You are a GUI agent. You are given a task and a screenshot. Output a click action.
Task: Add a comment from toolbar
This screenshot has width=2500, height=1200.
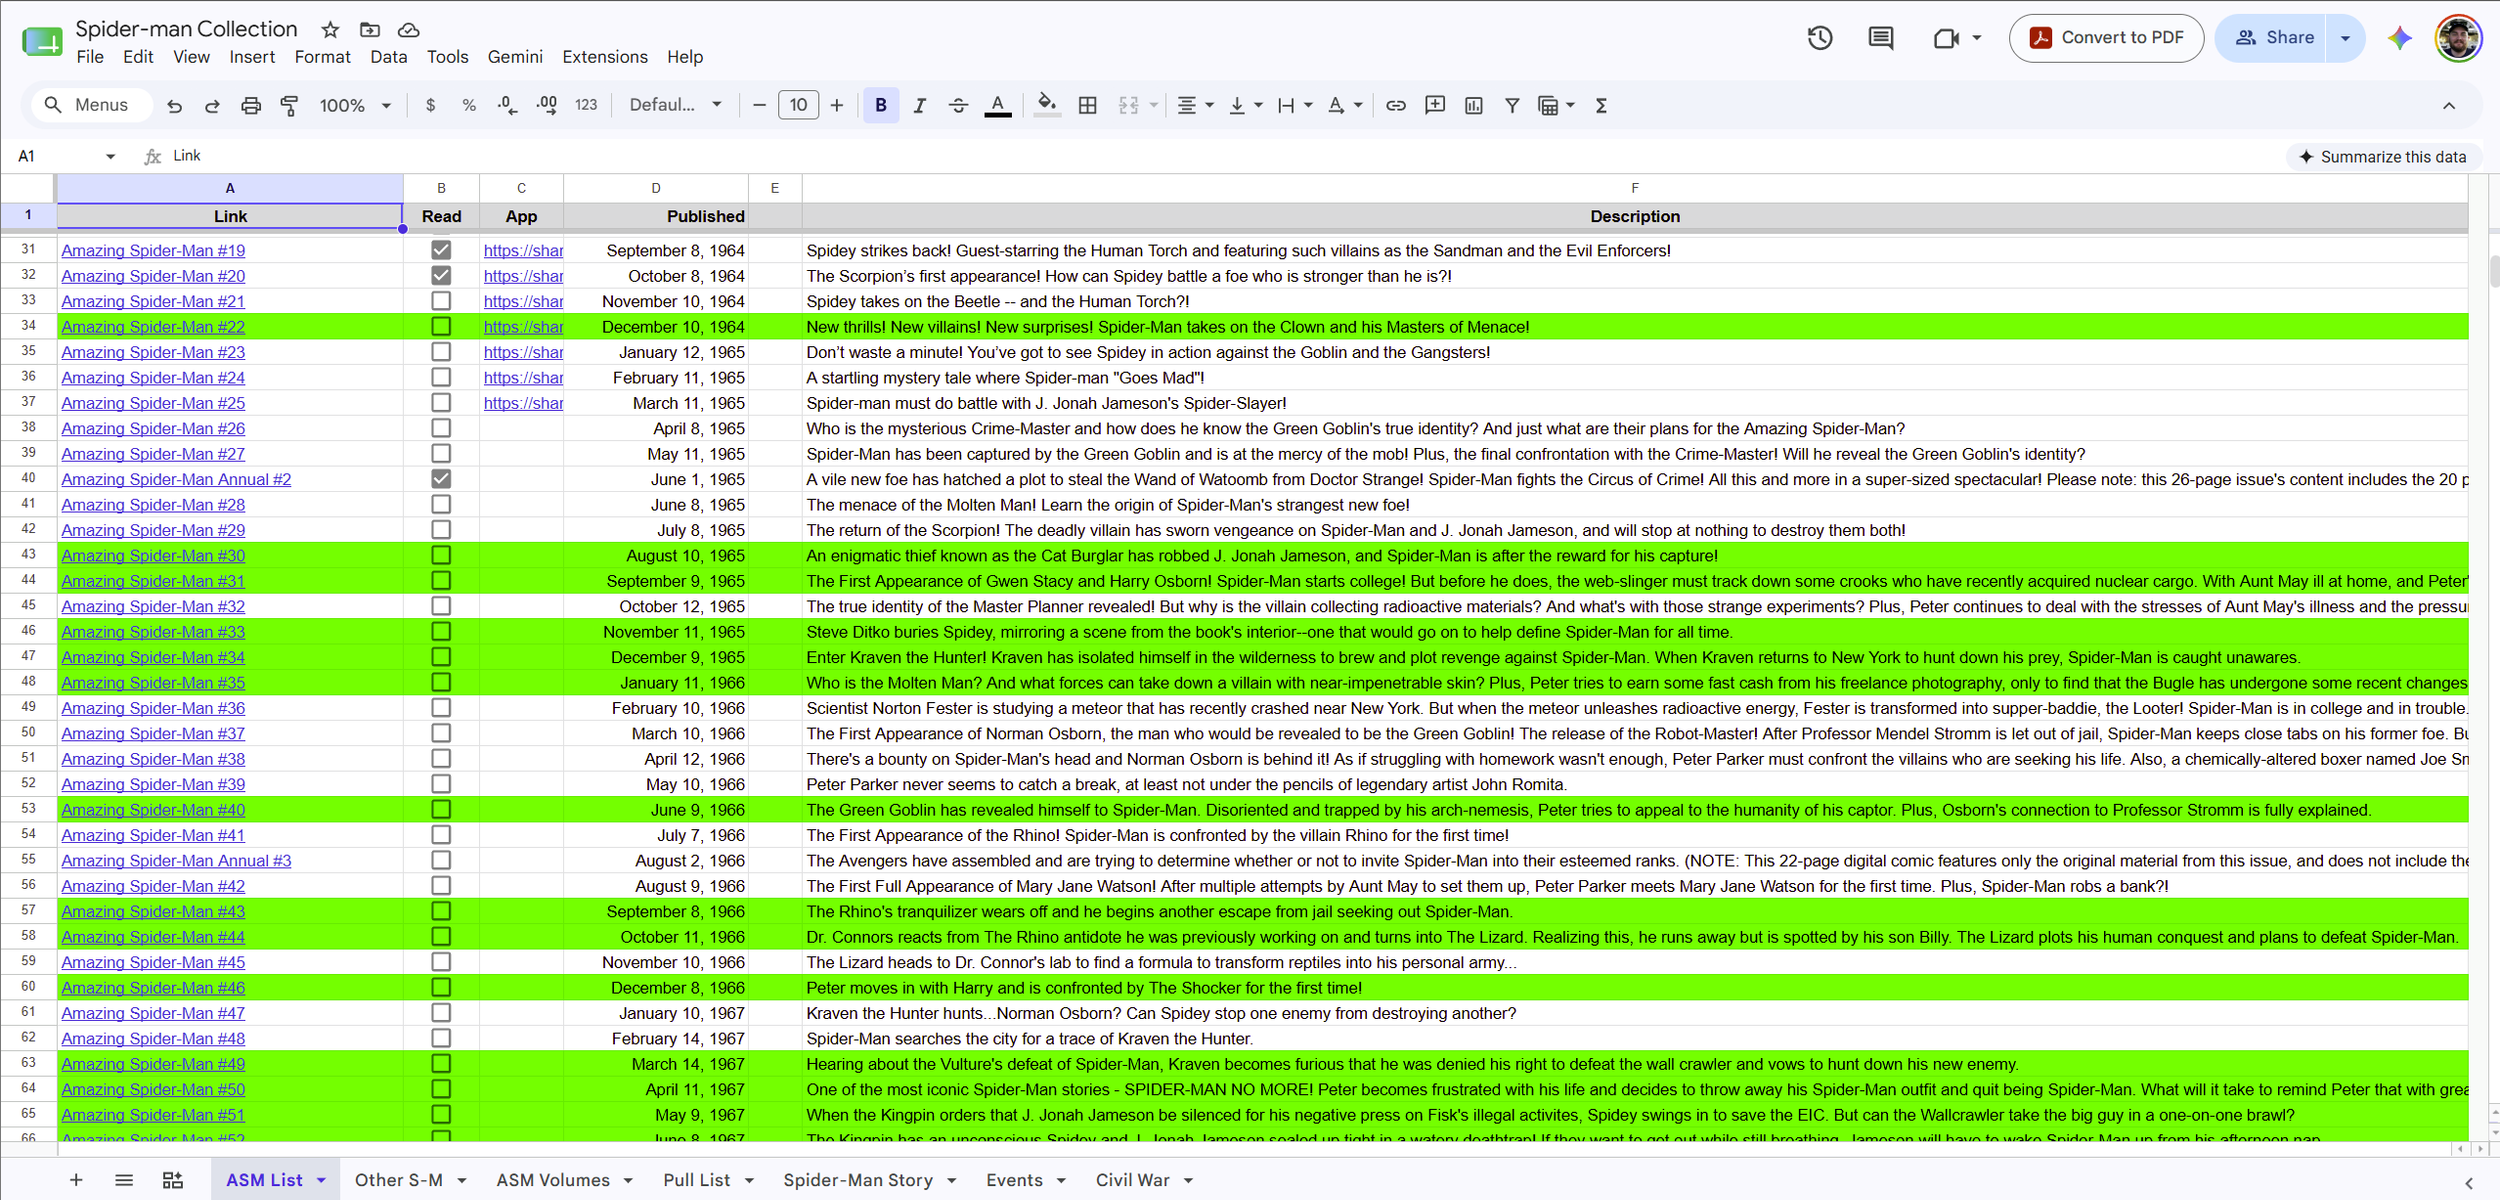click(x=1435, y=105)
